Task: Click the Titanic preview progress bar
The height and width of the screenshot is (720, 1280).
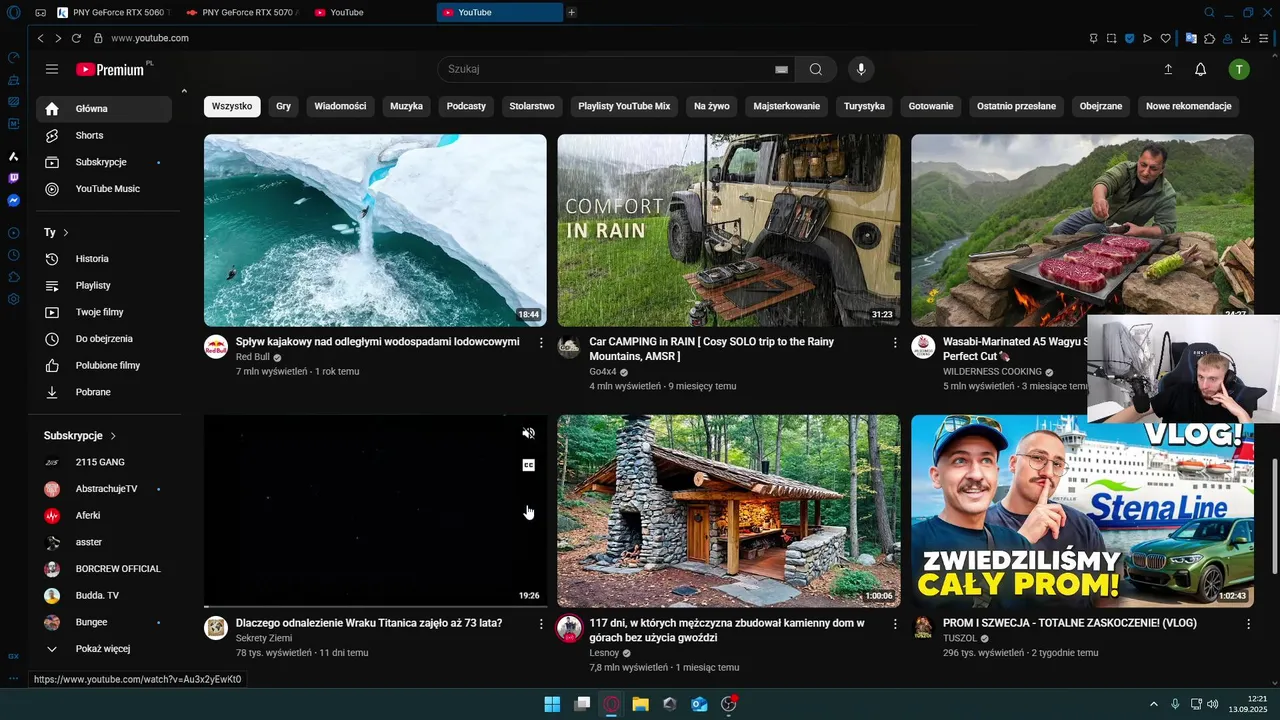Action: coord(375,606)
